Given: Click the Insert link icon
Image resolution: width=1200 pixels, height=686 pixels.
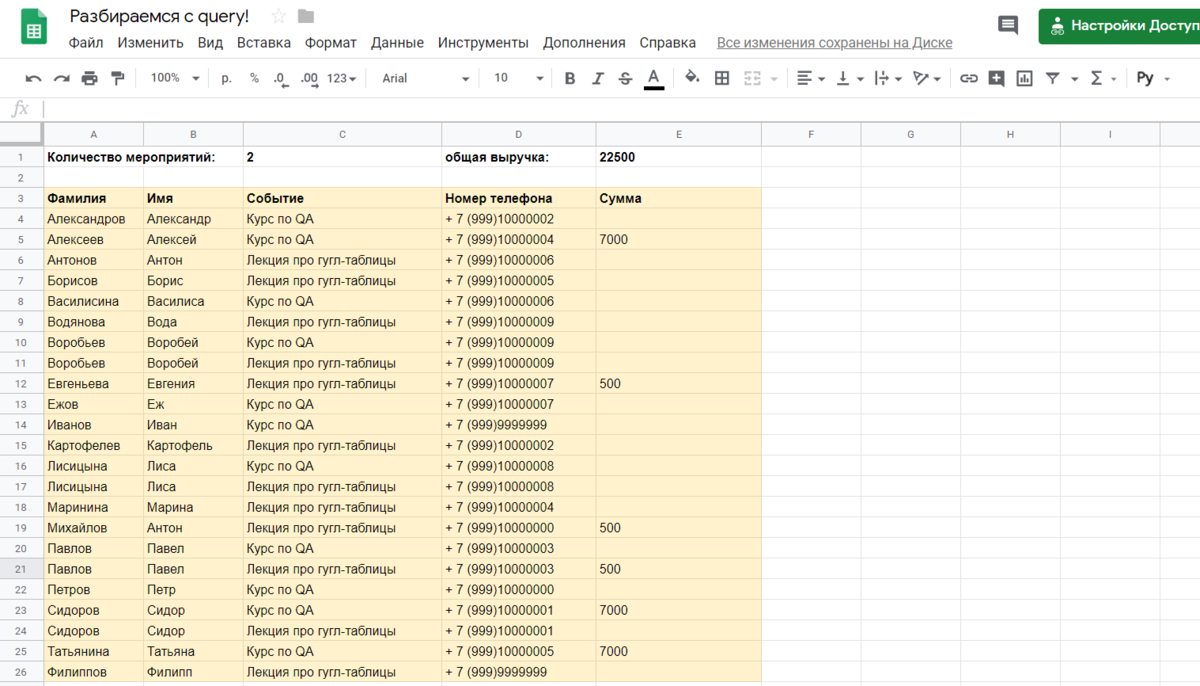Looking at the screenshot, I should pos(969,78).
